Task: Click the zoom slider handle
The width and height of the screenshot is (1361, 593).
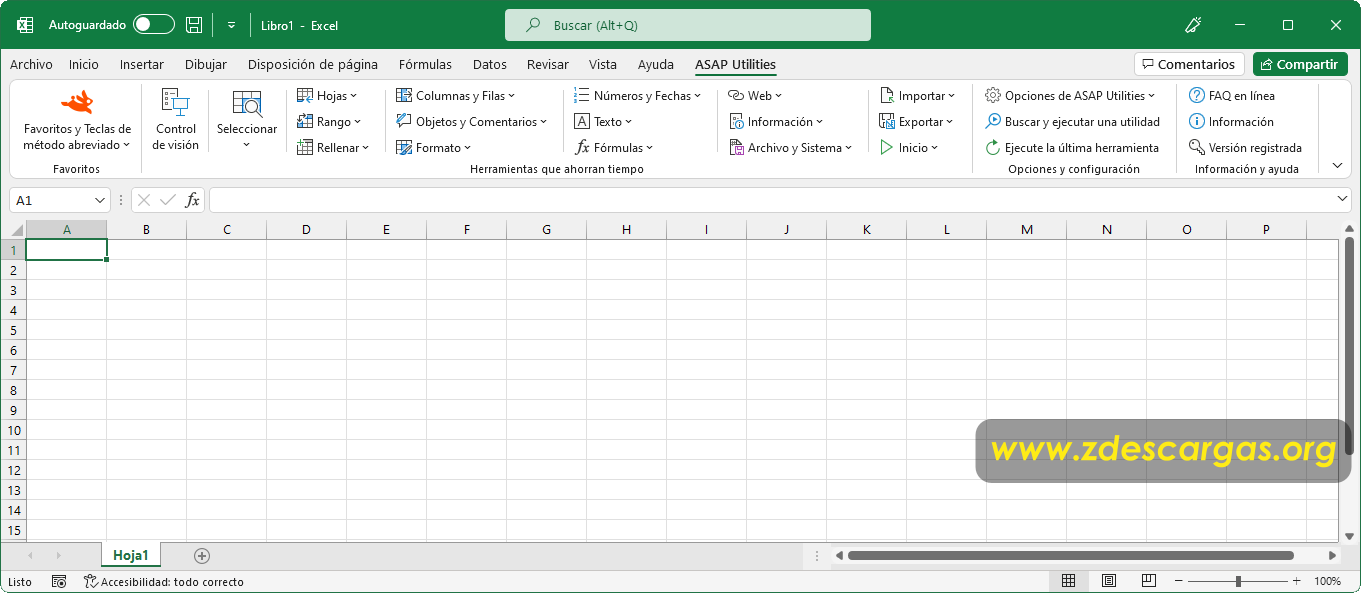Action: 1238,581
